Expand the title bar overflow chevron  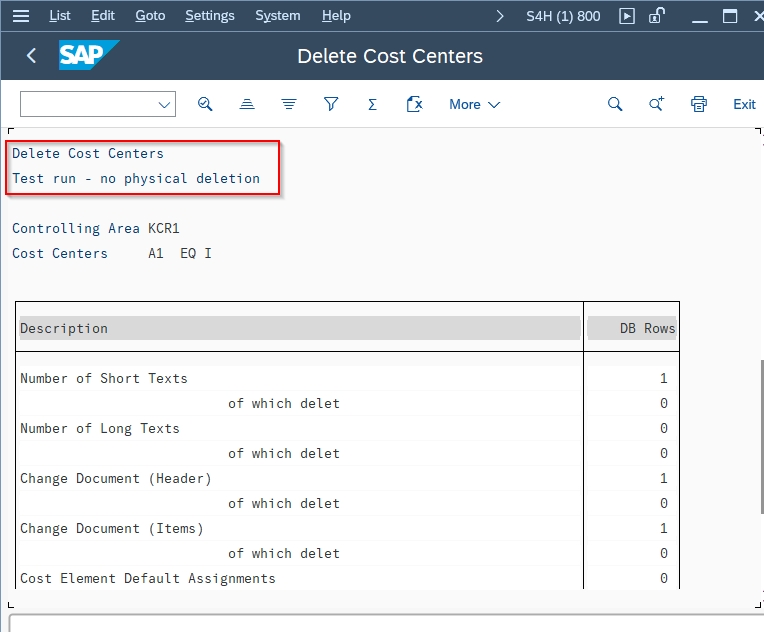pos(499,16)
